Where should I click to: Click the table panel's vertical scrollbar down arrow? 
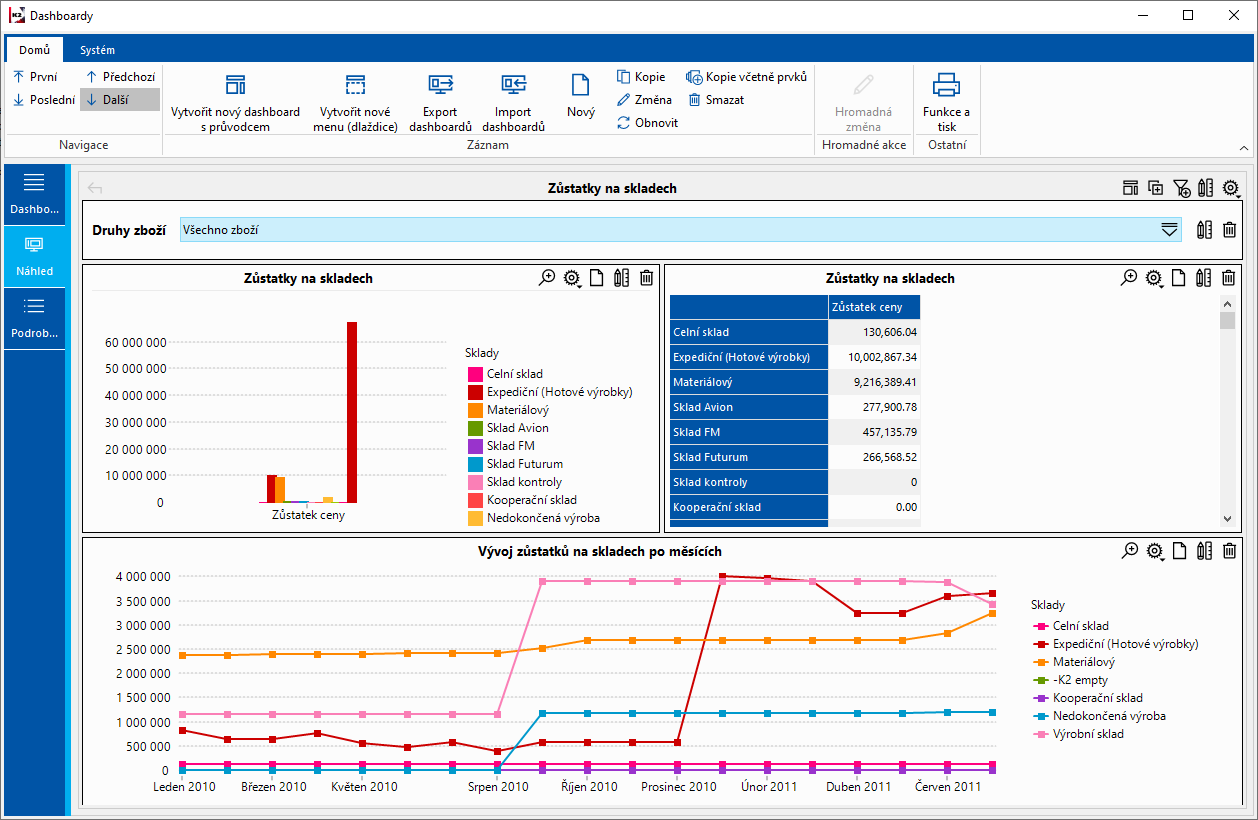click(x=1227, y=519)
